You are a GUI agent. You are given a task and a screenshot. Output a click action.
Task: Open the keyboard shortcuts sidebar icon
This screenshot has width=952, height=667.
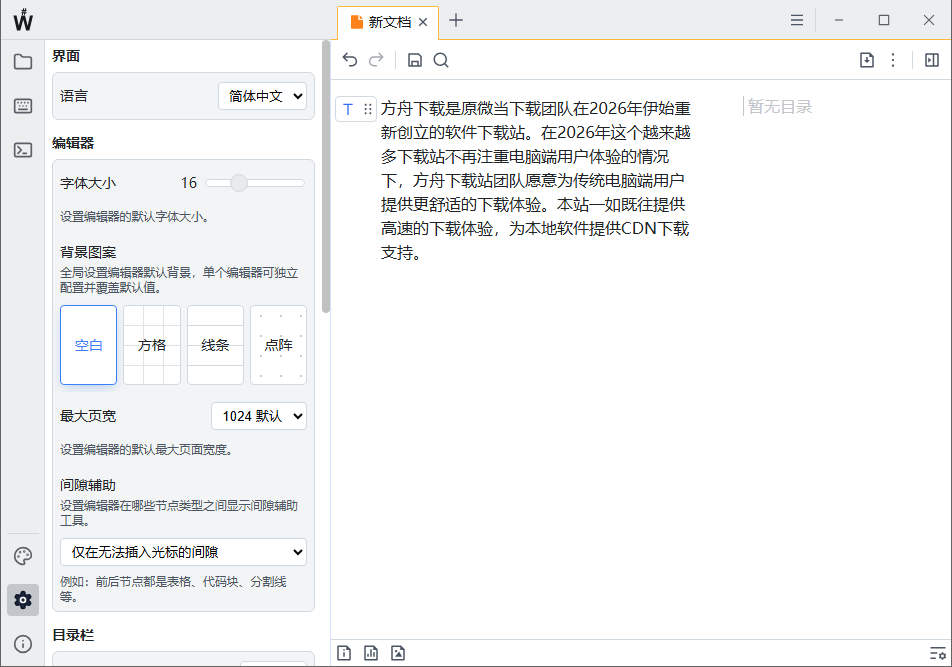pos(23,106)
